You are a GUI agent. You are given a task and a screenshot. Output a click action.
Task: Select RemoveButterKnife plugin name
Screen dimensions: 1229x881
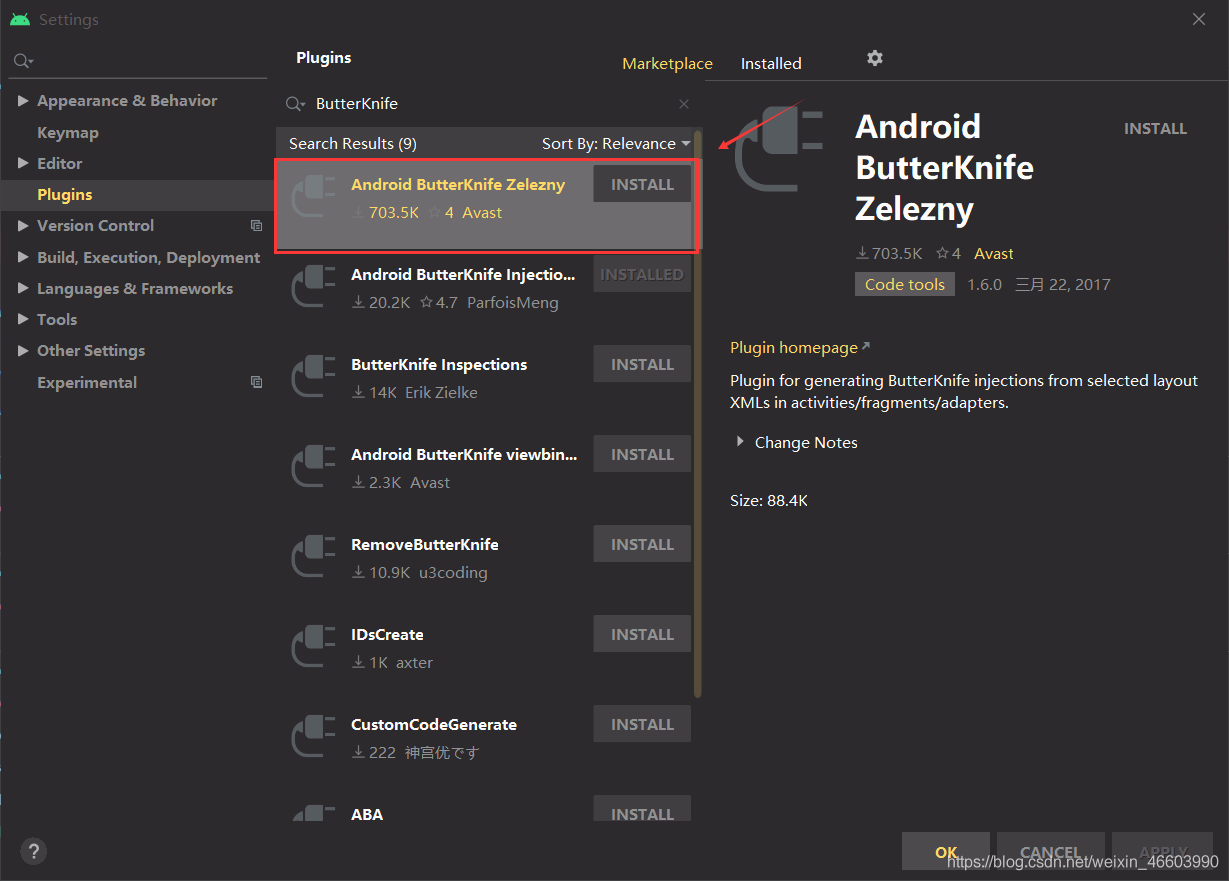click(x=425, y=544)
